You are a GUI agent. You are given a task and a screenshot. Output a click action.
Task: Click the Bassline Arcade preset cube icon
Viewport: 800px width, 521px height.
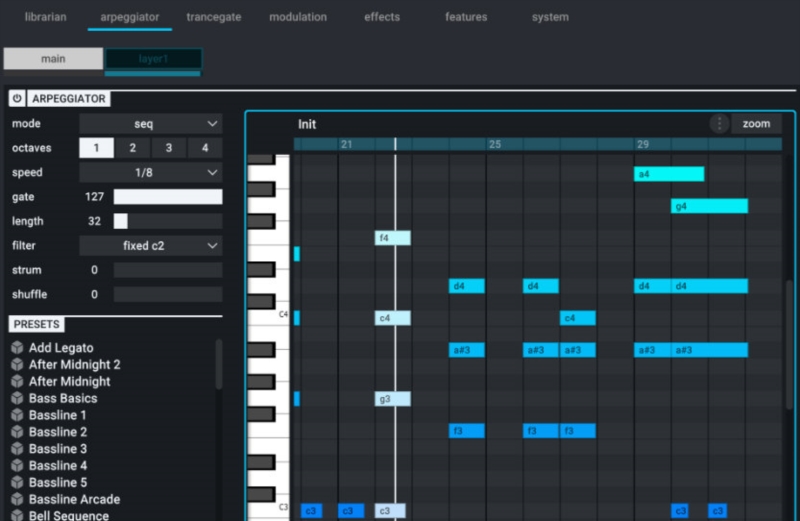pos(17,499)
